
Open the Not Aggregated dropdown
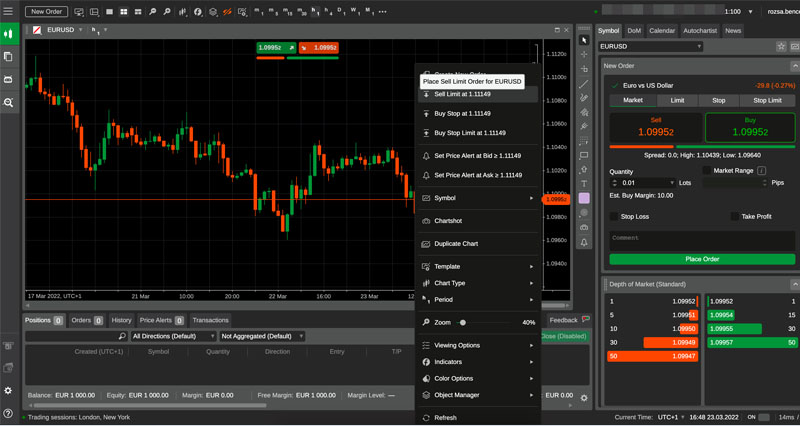262,336
